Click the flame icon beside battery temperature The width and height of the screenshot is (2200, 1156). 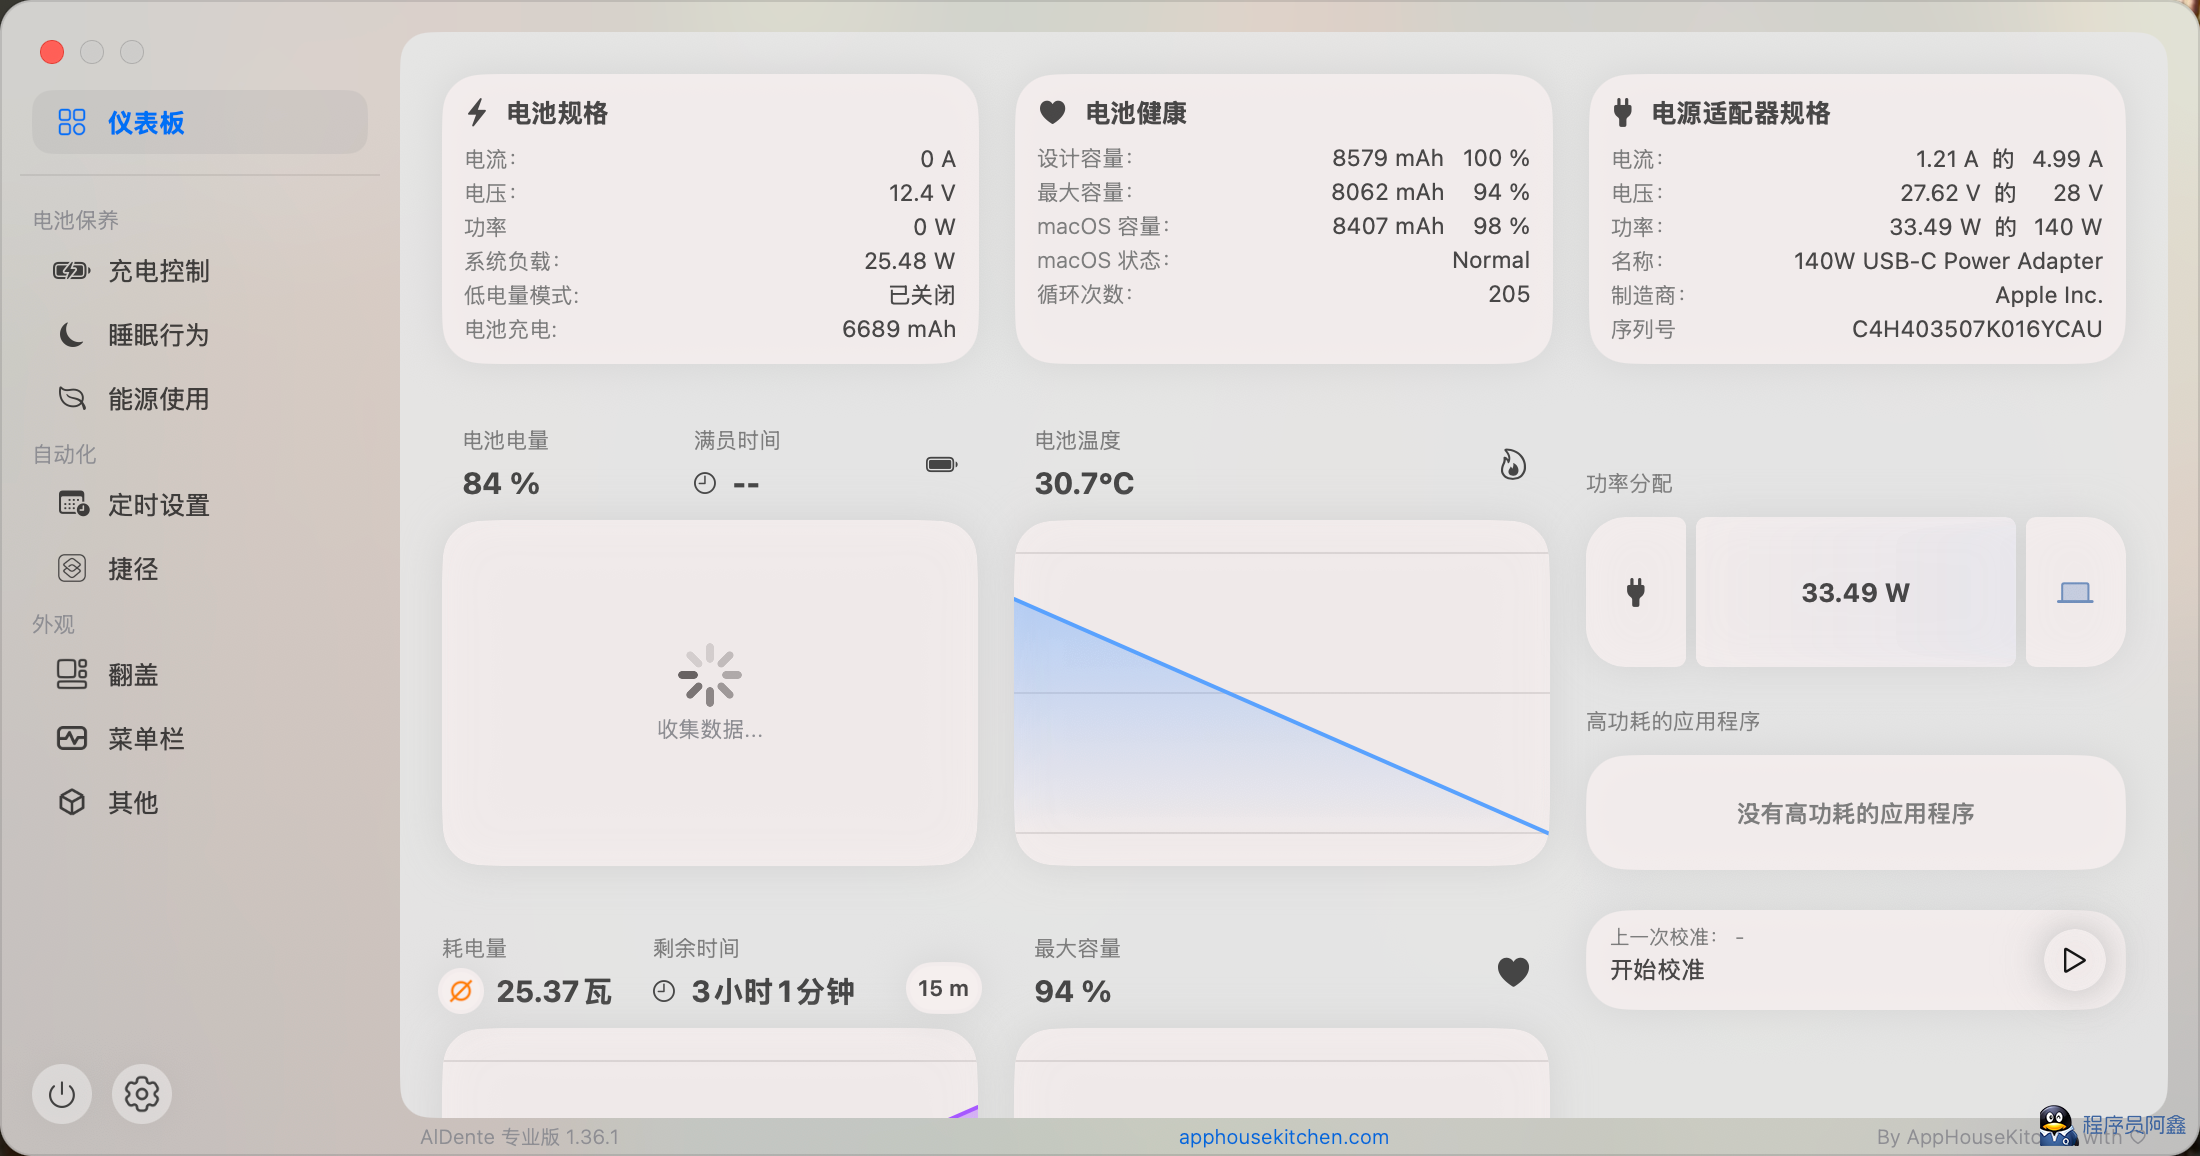click(1513, 465)
